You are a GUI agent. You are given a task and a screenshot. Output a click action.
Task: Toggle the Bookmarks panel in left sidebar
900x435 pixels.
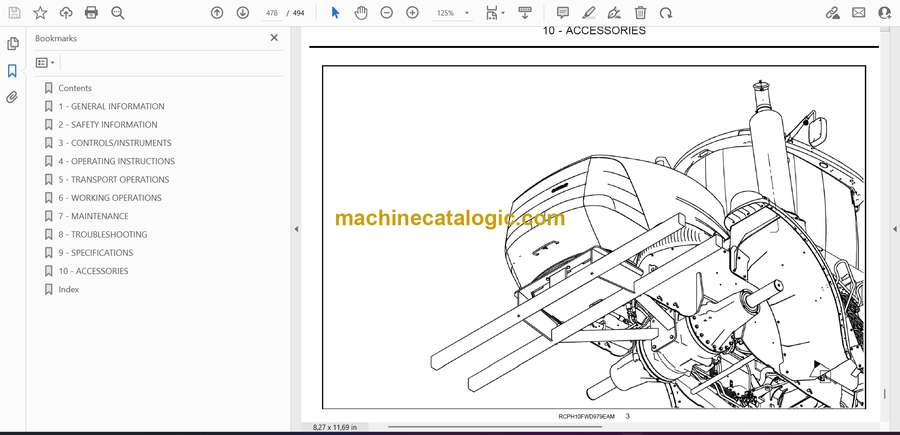tap(13, 71)
